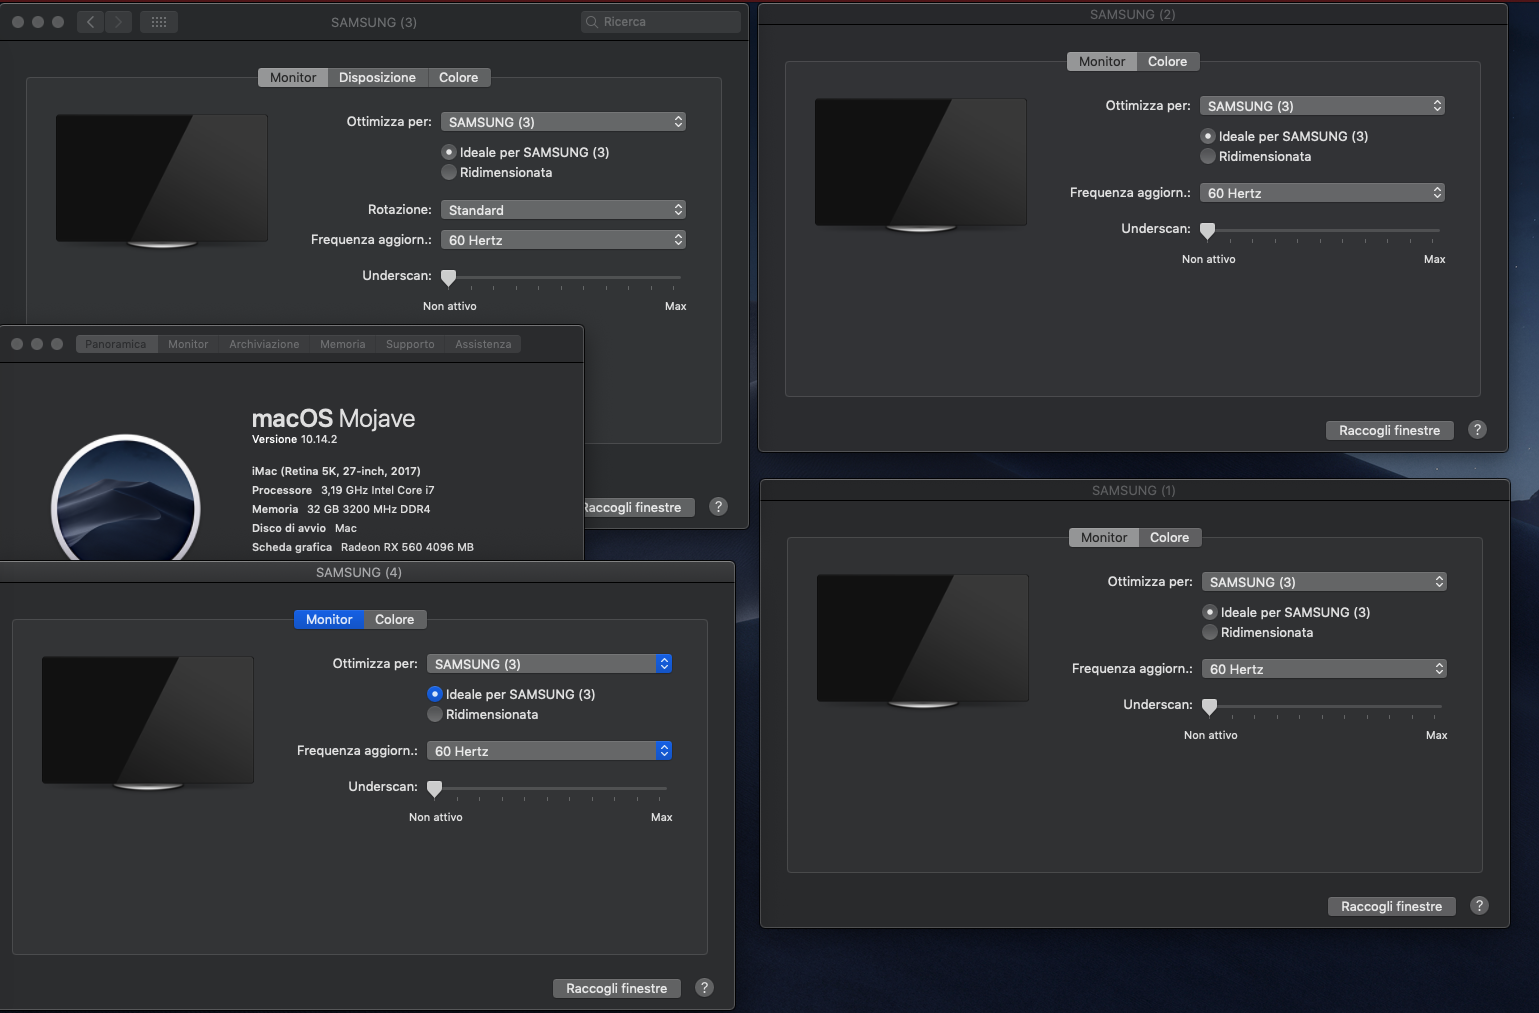Screen dimensions: 1539x1013
Task: Select Ideale per SAMSUNG (3) in SAMSUNG (3) window
Action: coord(449,152)
